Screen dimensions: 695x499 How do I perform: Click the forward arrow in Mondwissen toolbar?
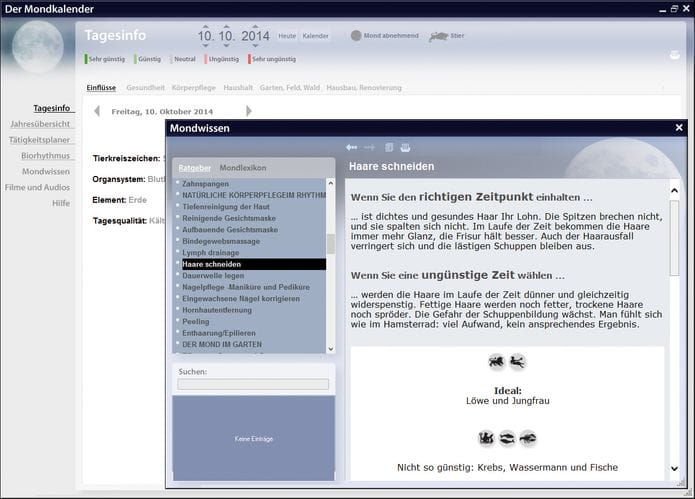pos(369,147)
